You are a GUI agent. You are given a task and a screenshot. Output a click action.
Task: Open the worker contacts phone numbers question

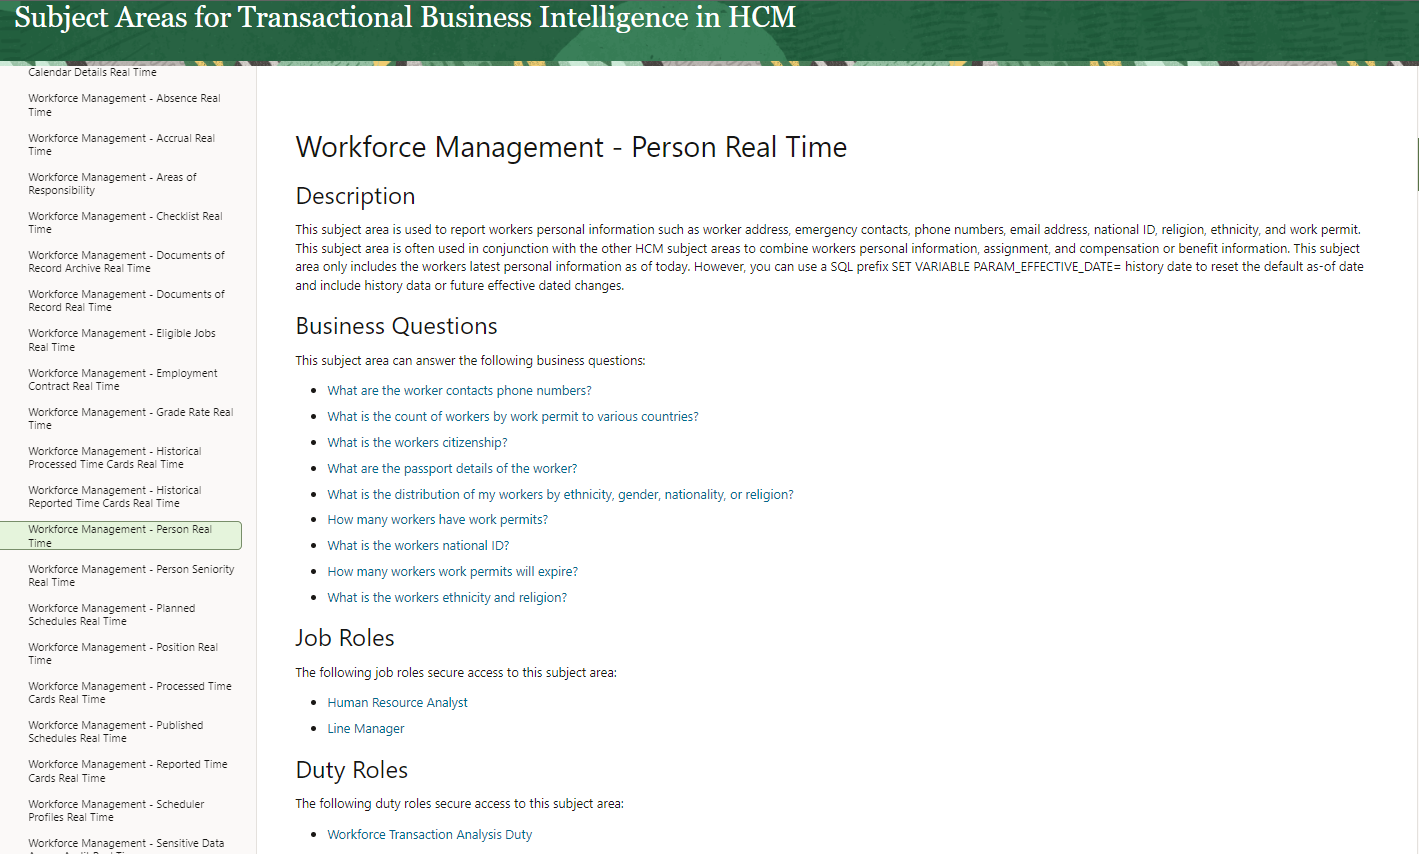coord(459,390)
